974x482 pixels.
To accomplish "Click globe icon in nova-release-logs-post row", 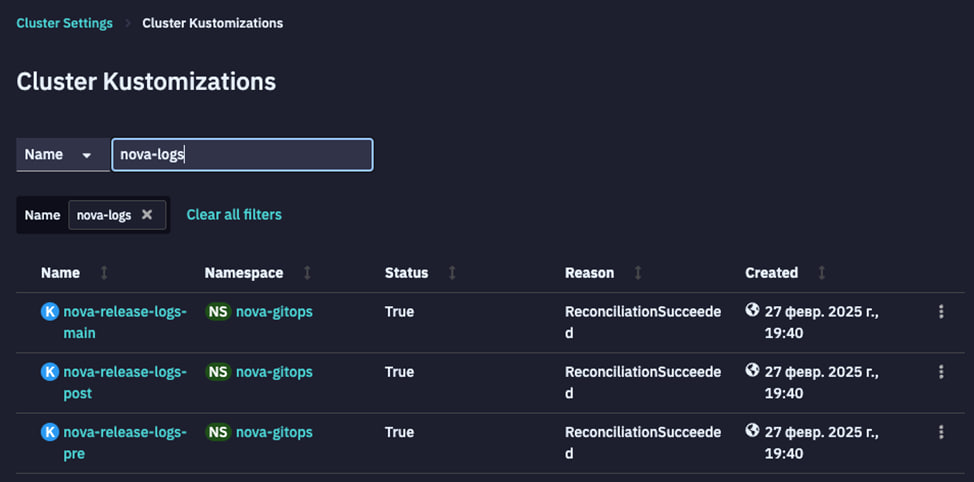I will click(x=752, y=370).
